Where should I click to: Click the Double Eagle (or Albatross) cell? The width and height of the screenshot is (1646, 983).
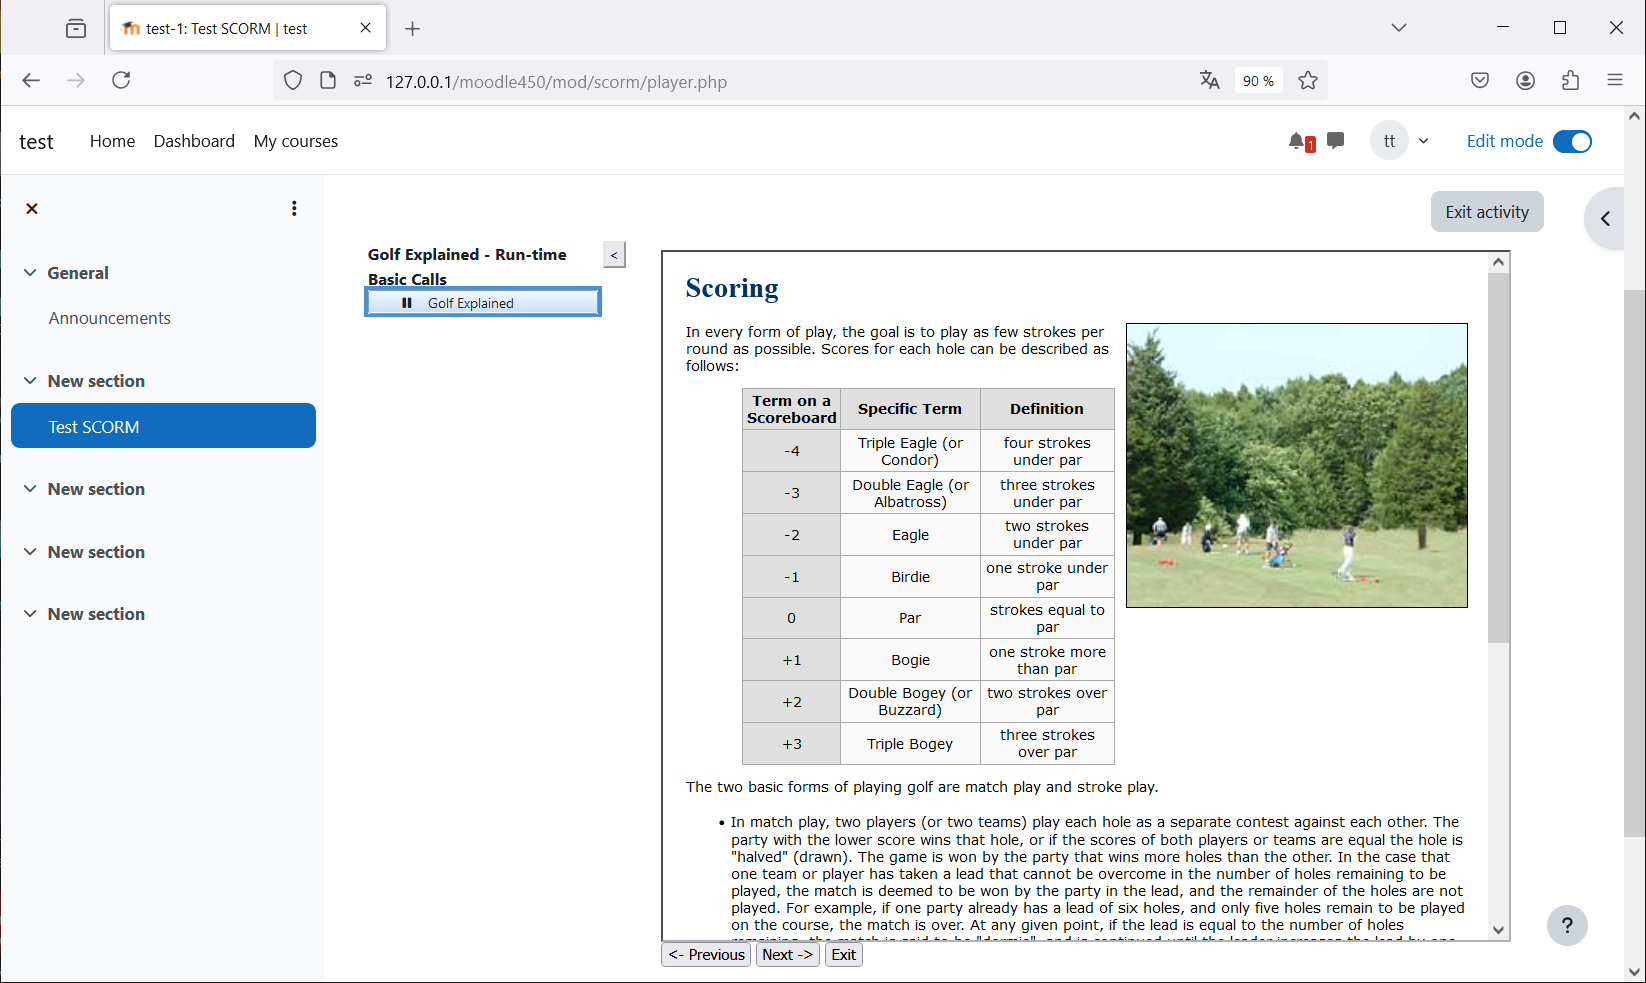[911, 493]
